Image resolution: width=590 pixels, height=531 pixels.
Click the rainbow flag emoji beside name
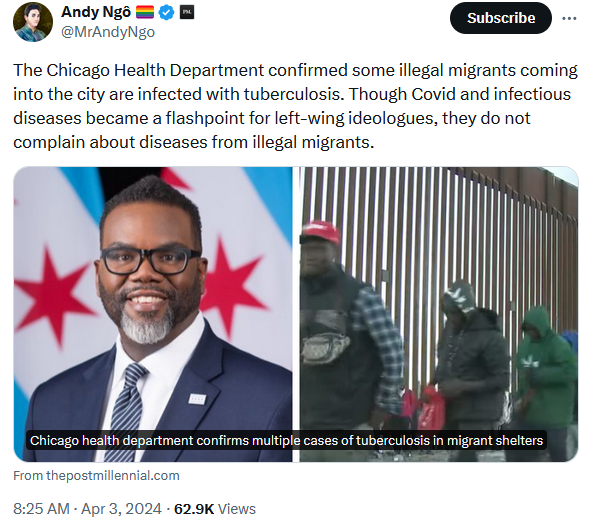[145, 12]
